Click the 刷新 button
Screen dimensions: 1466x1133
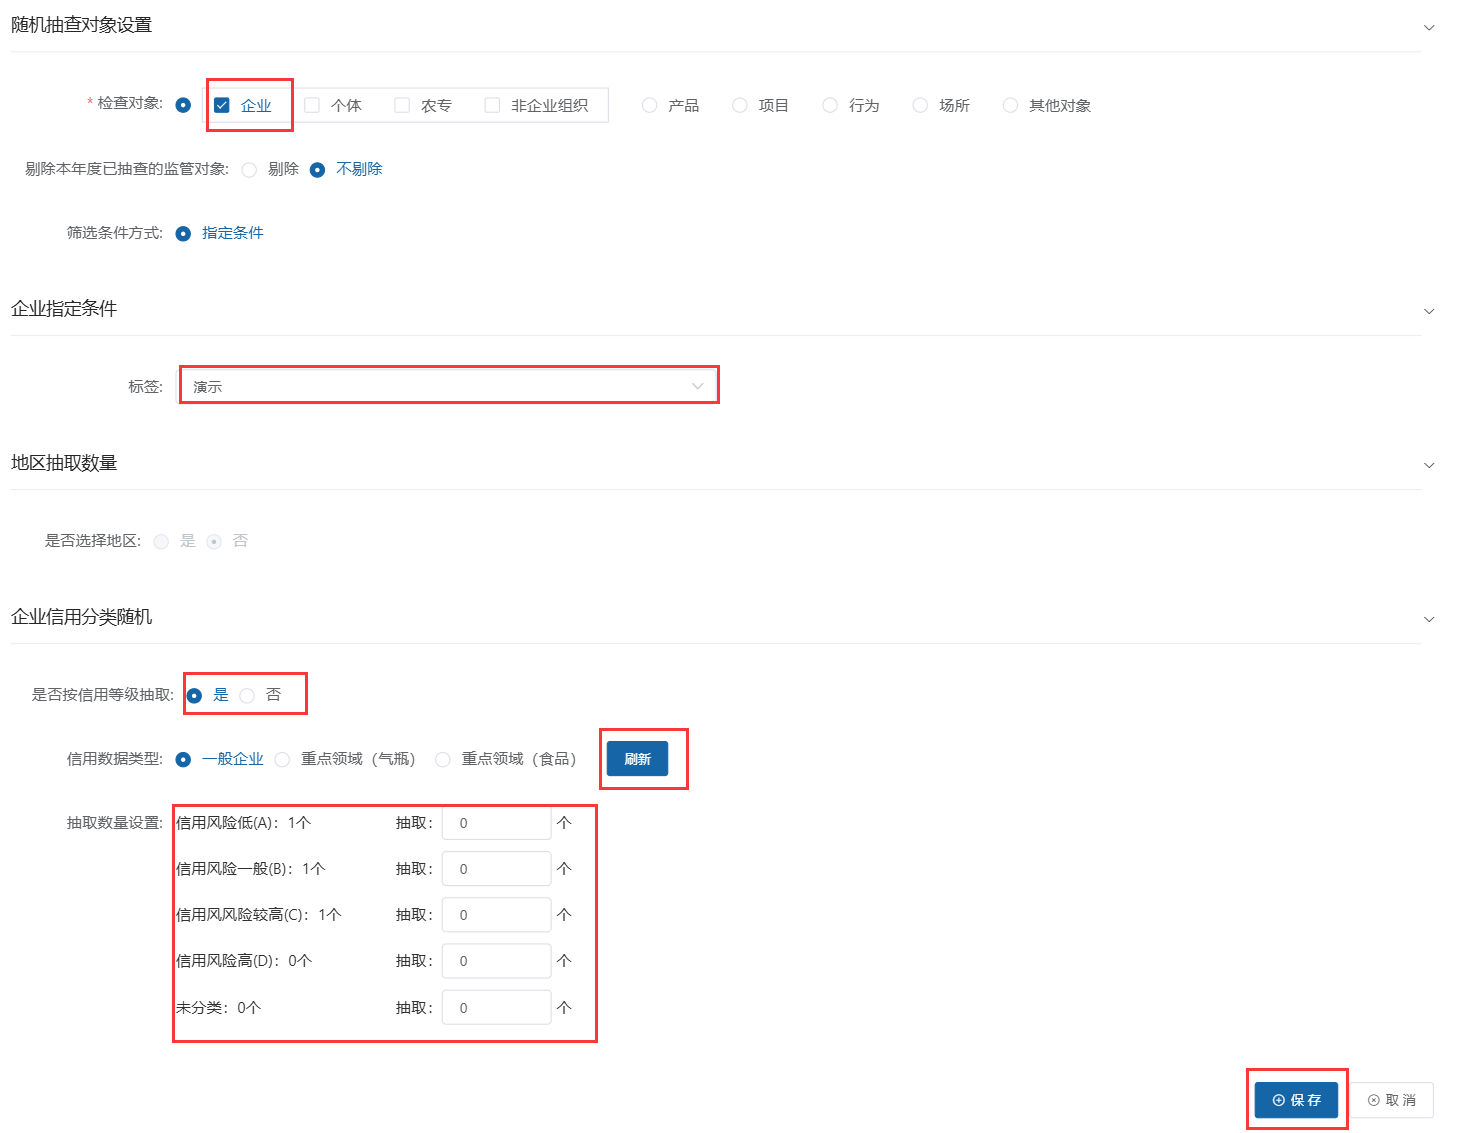[637, 759]
